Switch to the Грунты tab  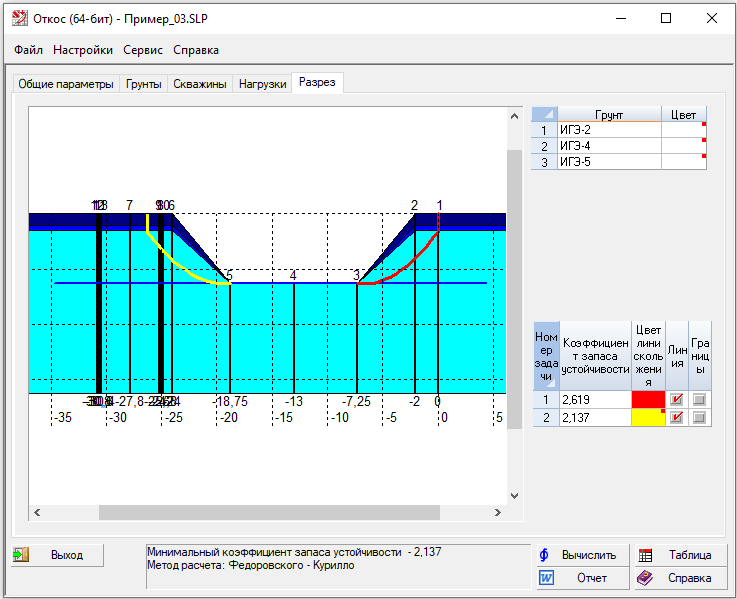click(143, 84)
